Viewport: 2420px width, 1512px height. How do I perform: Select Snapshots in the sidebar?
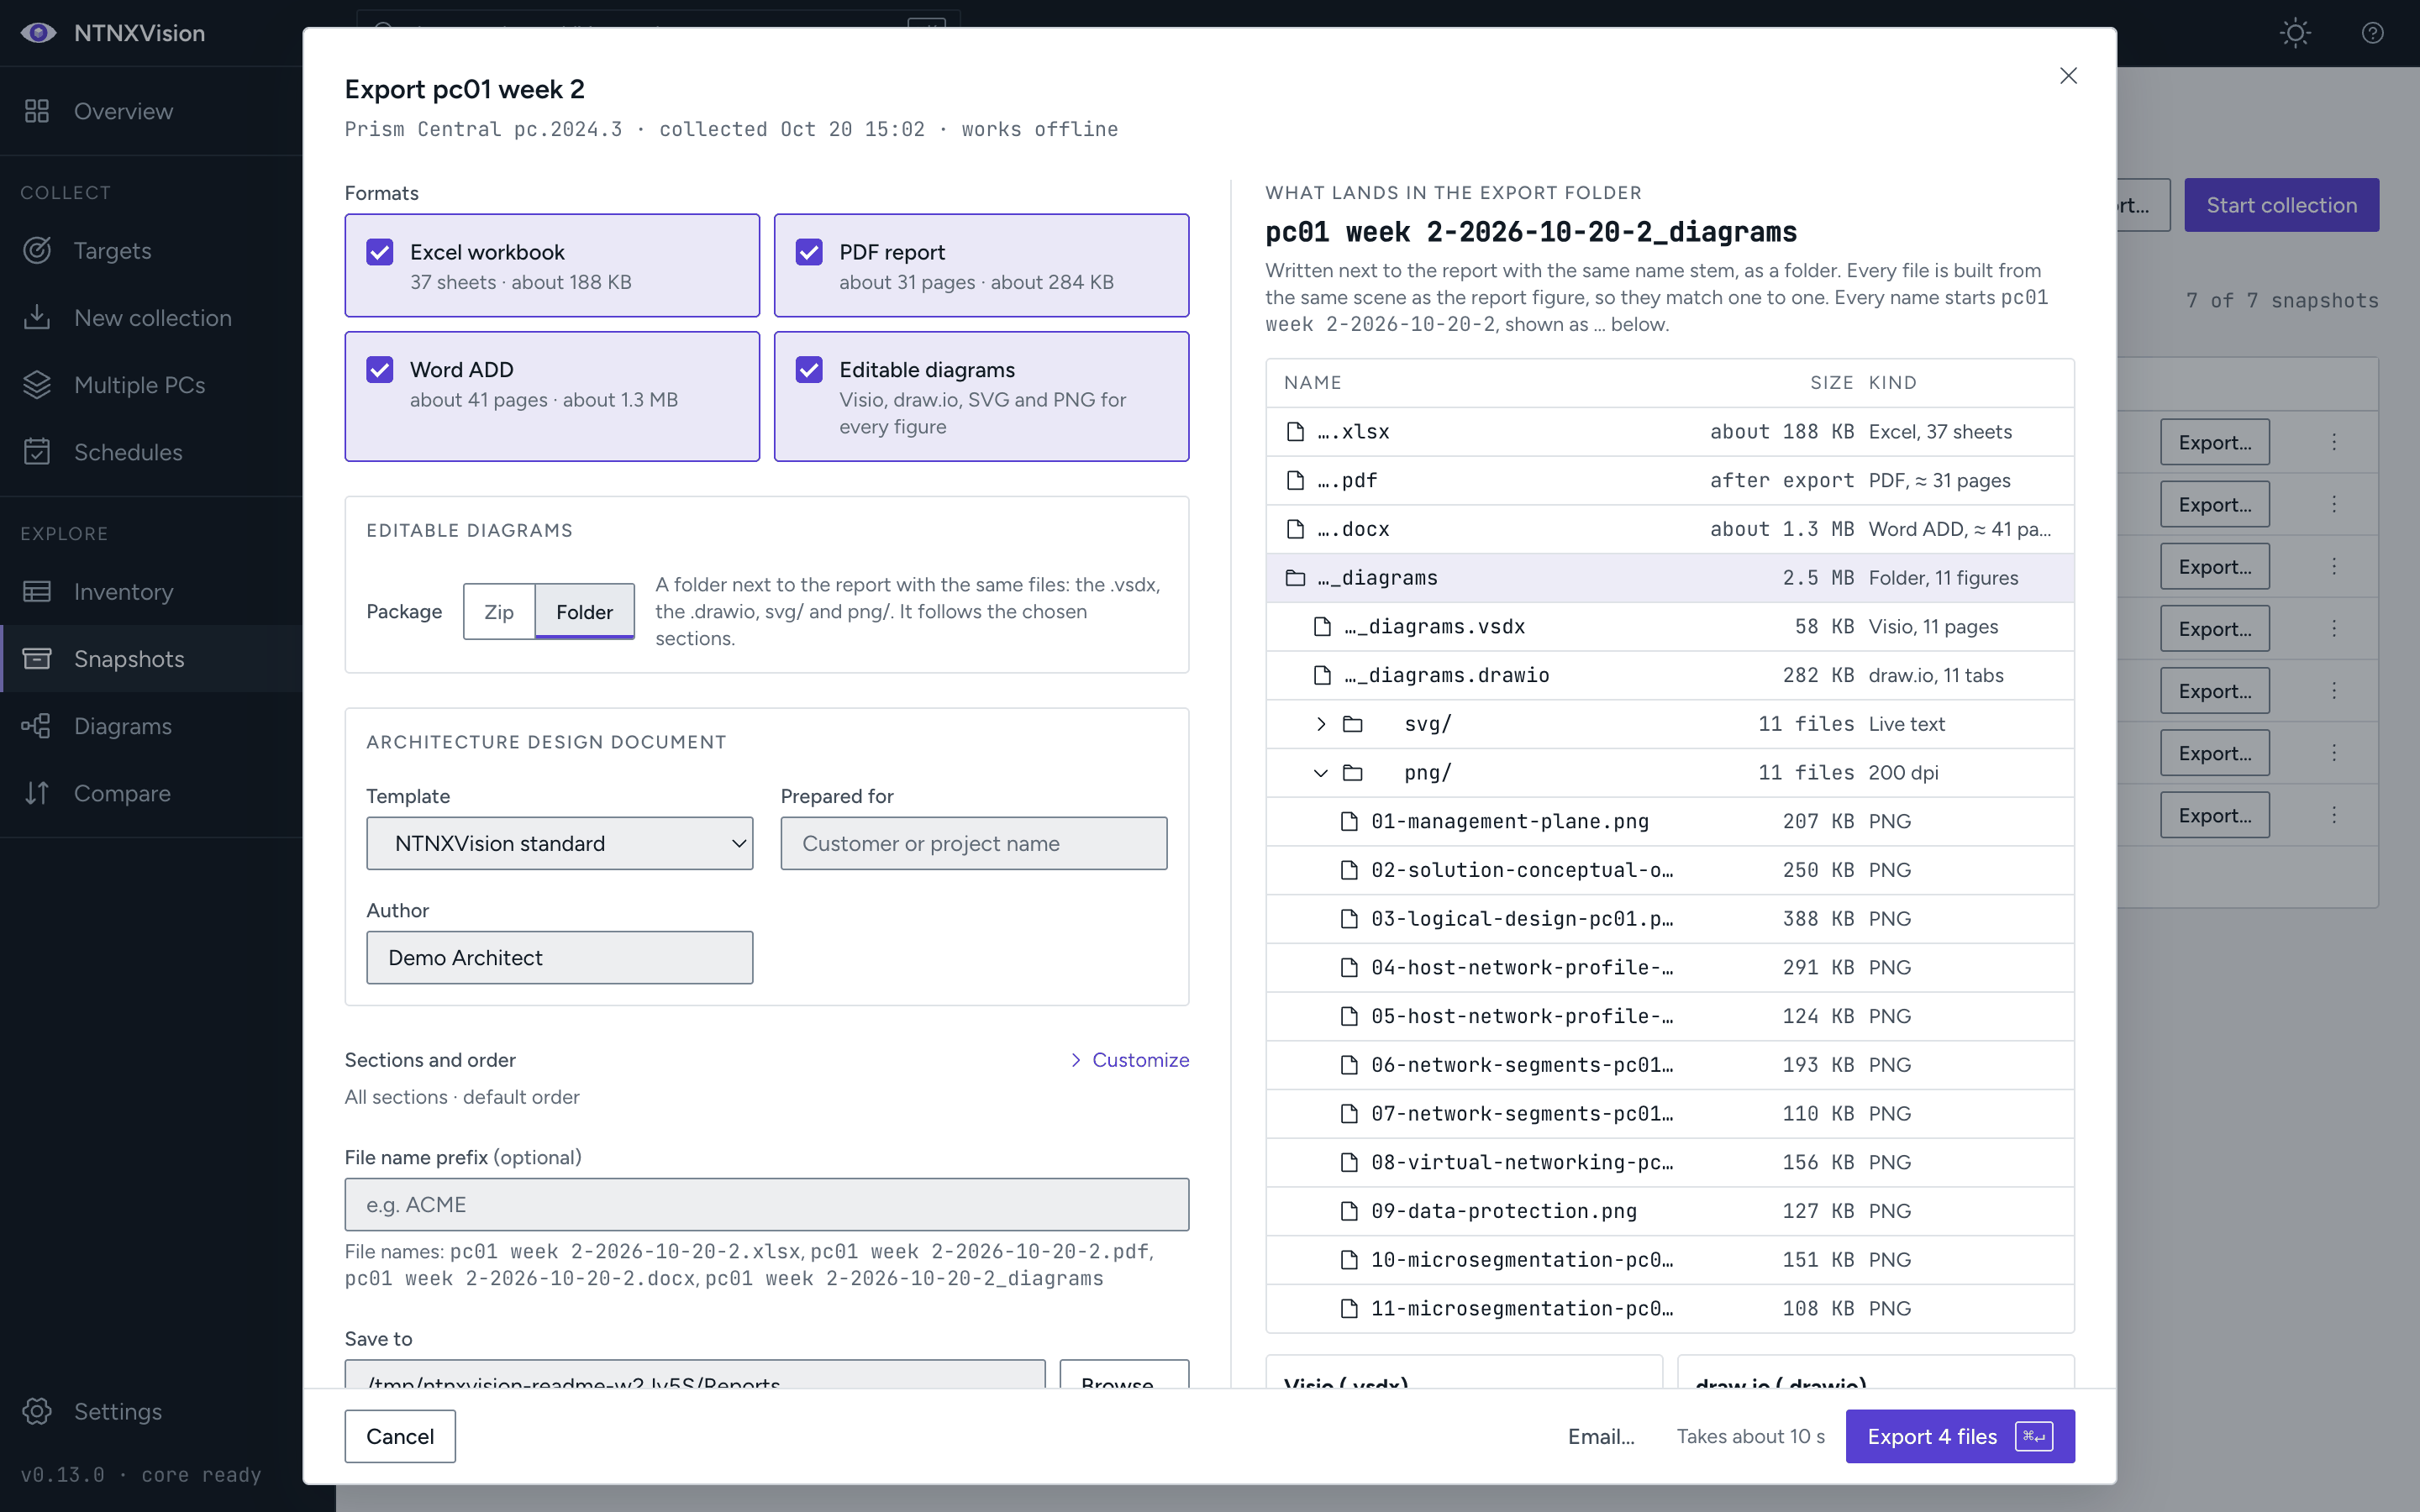[151, 659]
